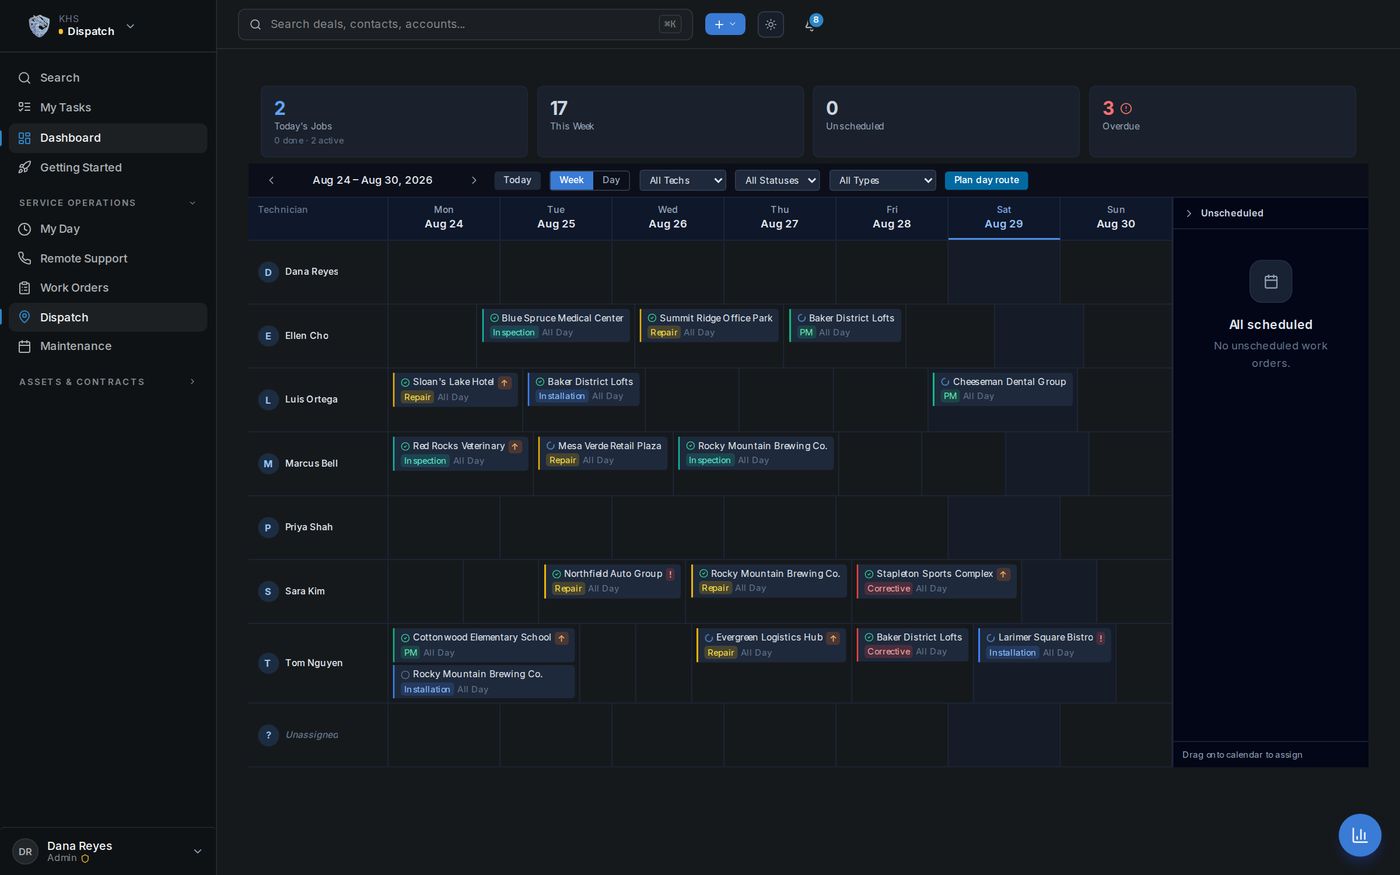Select the Sat Aug 29 column header

[x=1004, y=218]
